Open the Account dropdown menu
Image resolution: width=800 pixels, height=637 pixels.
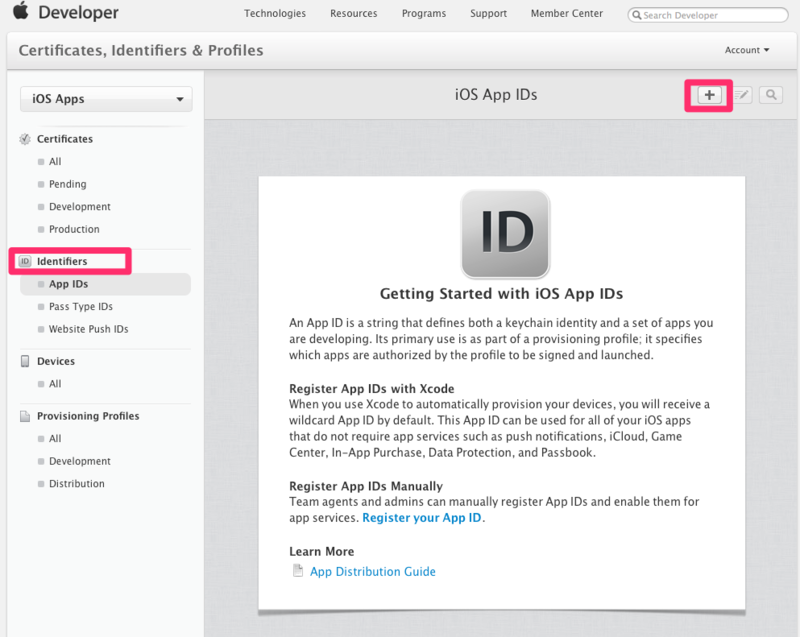click(x=746, y=50)
